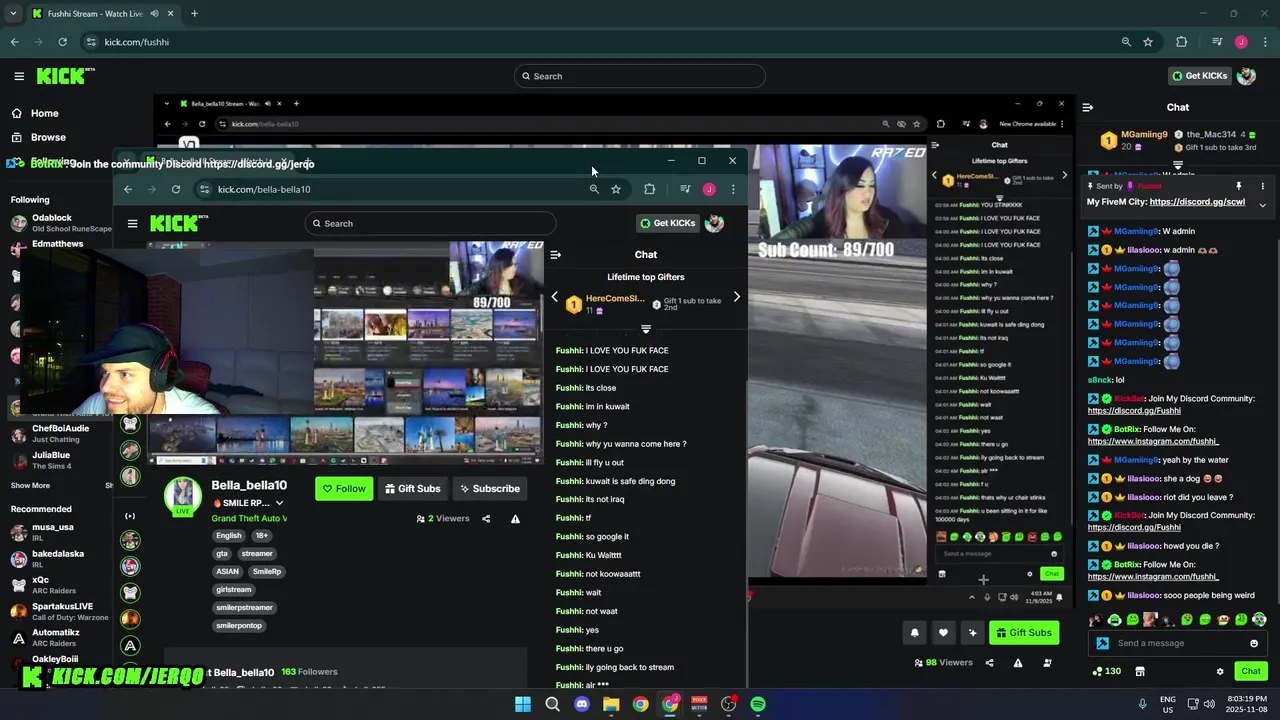Open Odablock channel in Following list
This screenshot has width=1280, height=720.
point(60,222)
